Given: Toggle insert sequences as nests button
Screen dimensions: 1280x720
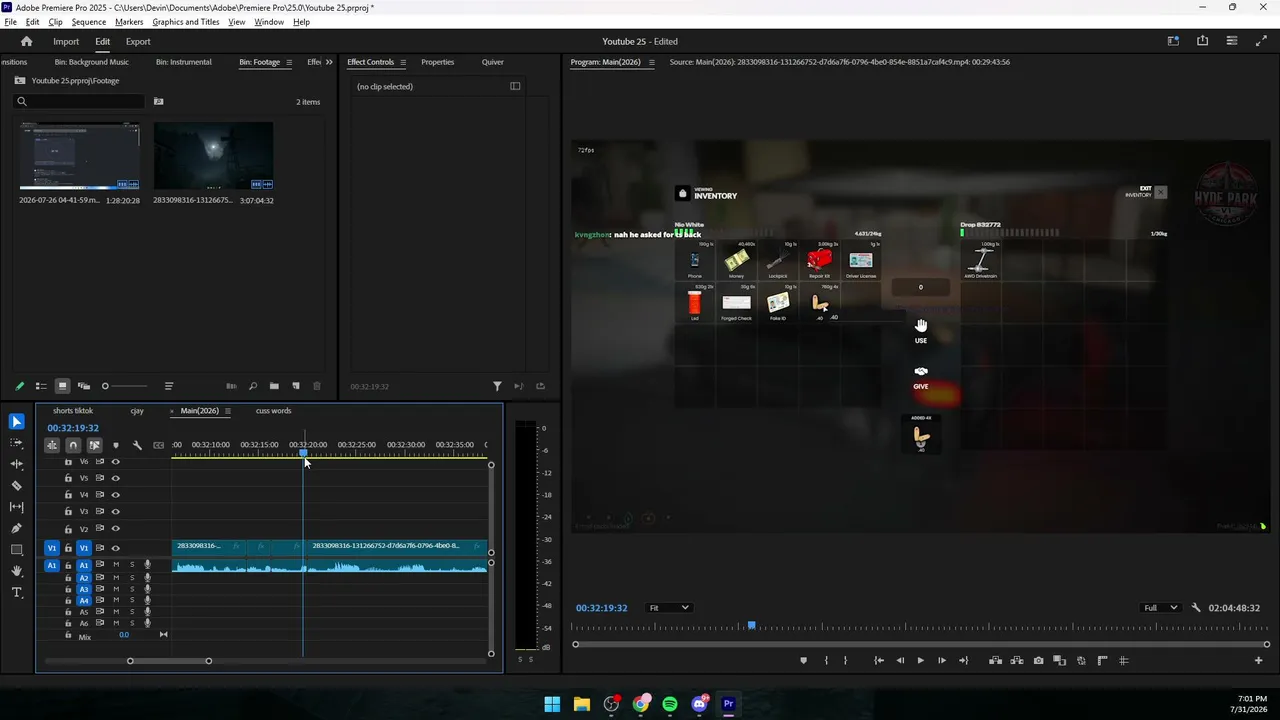Looking at the screenshot, I should point(52,445).
